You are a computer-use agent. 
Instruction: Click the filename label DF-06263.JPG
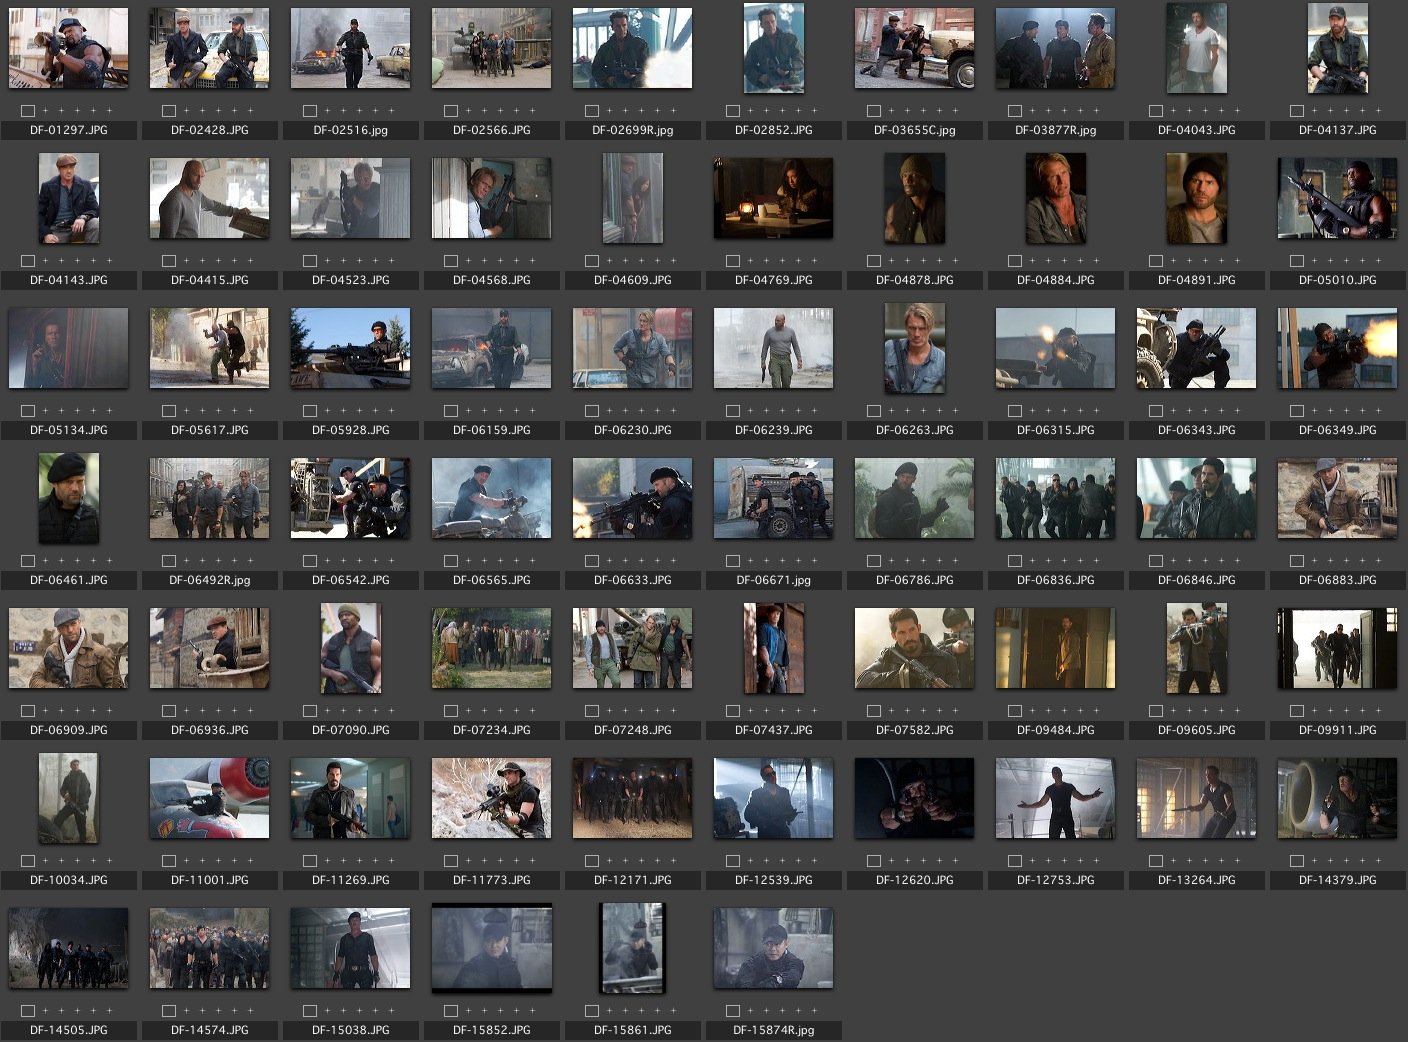(914, 430)
